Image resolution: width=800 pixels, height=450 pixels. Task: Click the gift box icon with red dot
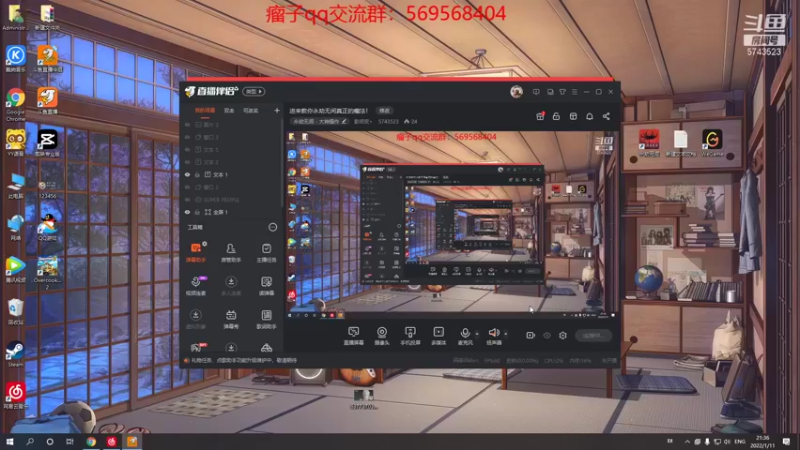click(x=540, y=116)
